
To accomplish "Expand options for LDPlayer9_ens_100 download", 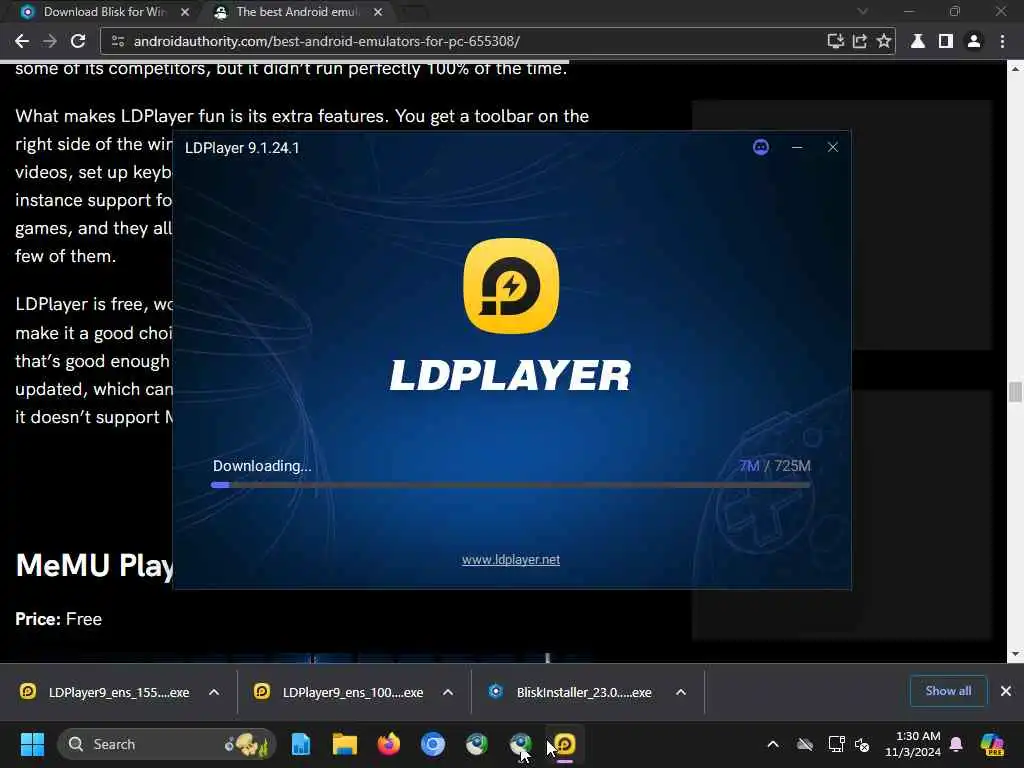I will 447,692.
